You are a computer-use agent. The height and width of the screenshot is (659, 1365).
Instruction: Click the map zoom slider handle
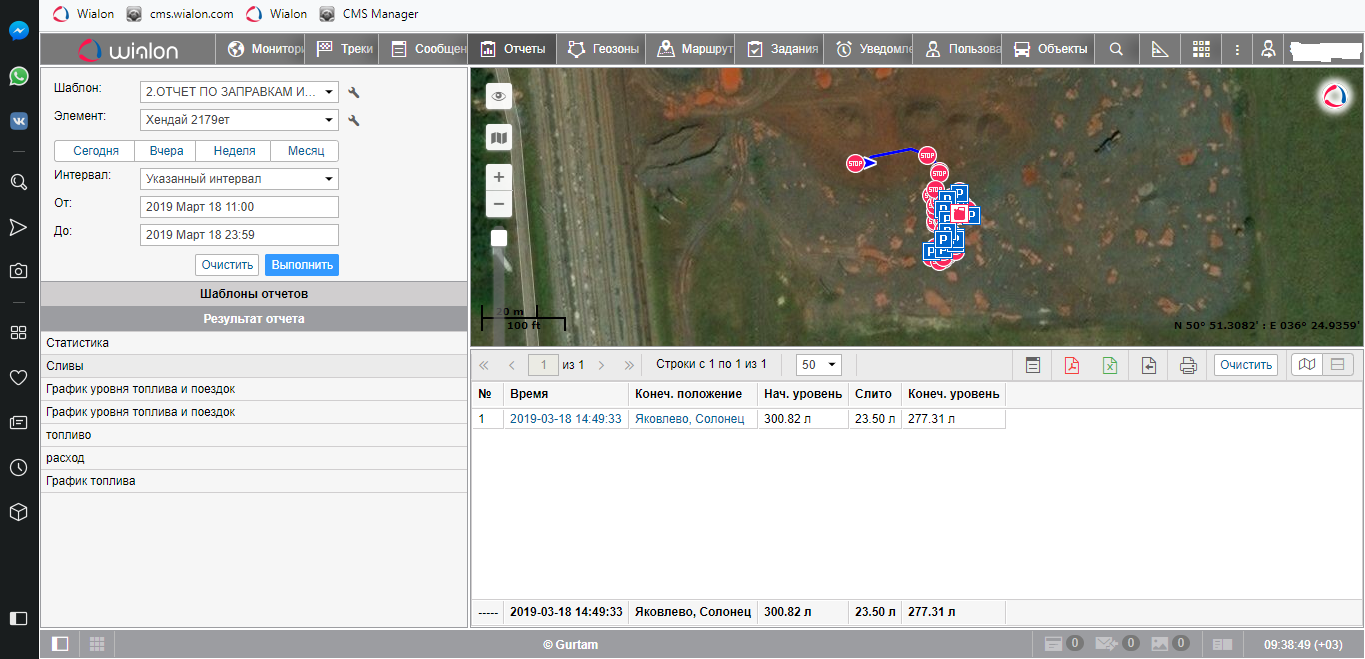click(x=498, y=238)
